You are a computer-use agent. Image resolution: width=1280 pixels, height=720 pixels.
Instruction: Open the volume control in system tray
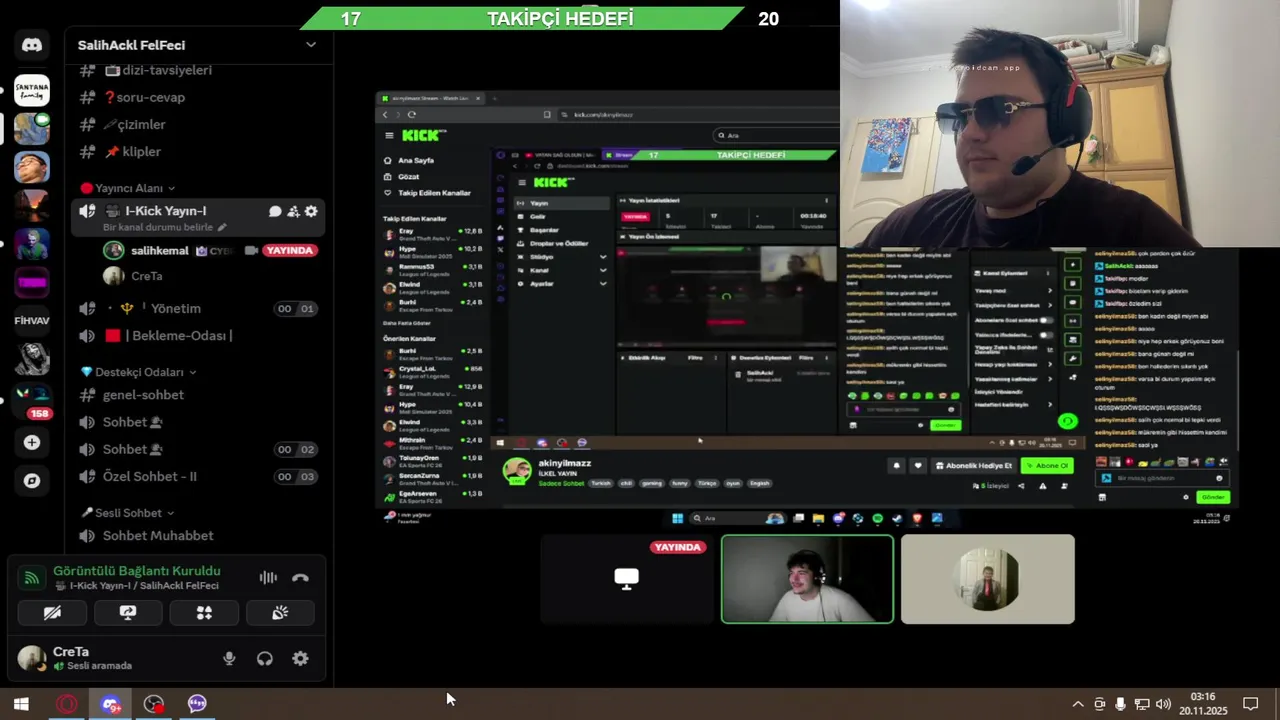click(x=1163, y=704)
